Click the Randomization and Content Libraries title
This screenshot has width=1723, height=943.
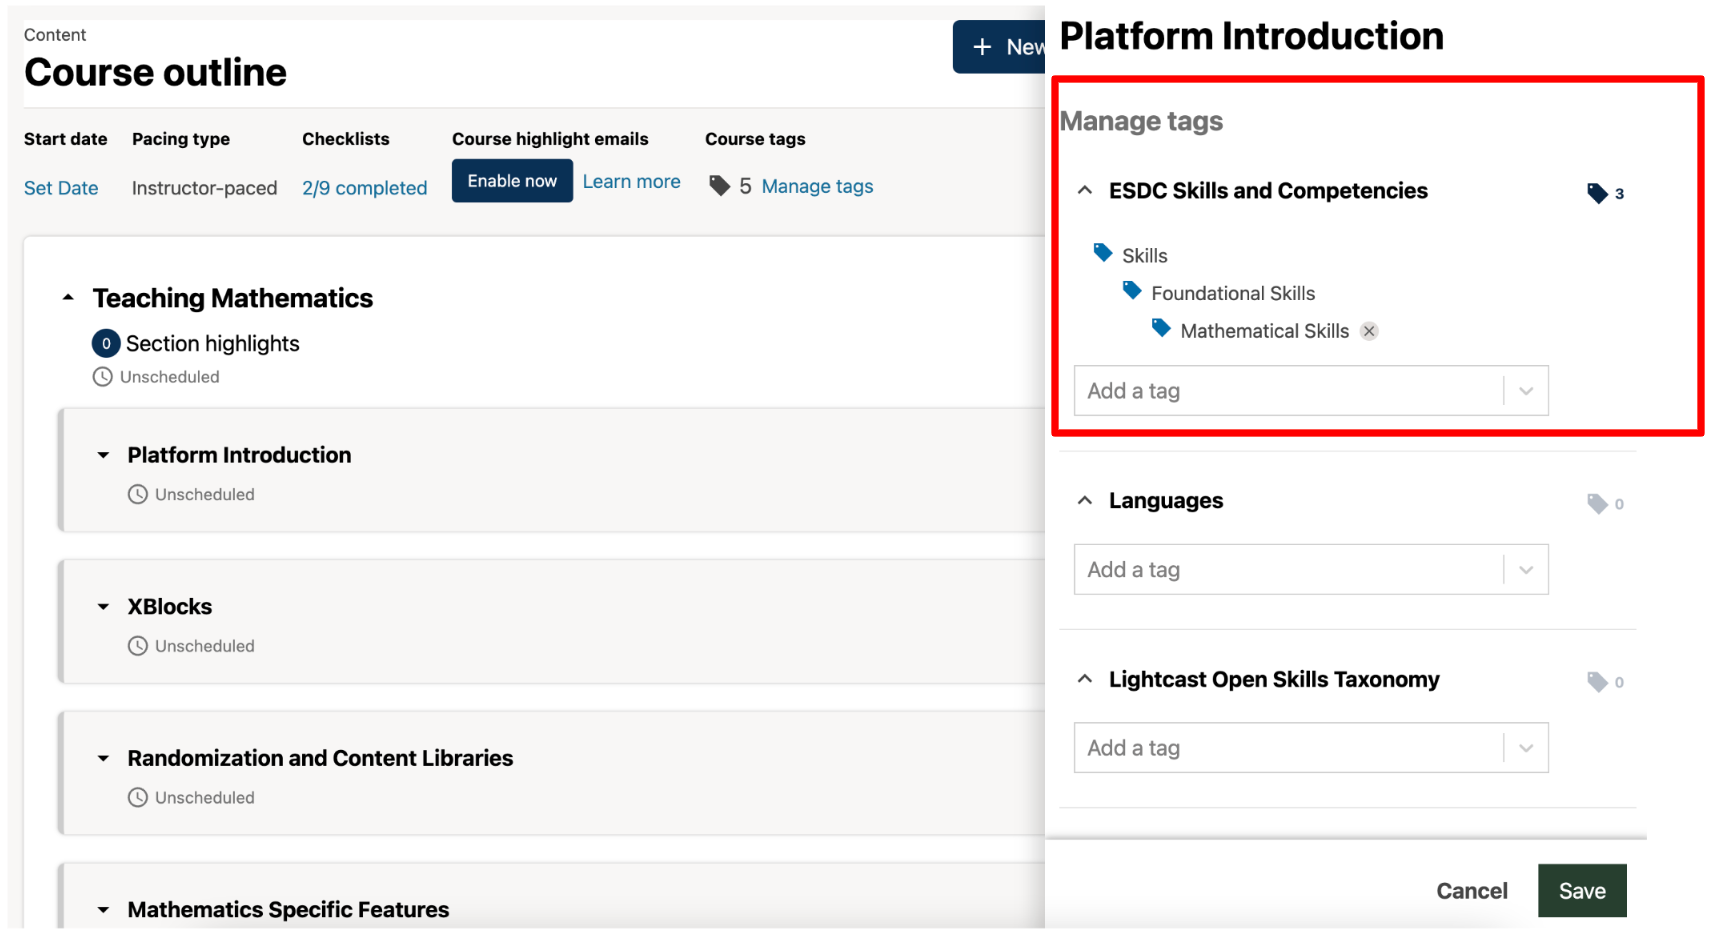pyautogui.click(x=320, y=758)
